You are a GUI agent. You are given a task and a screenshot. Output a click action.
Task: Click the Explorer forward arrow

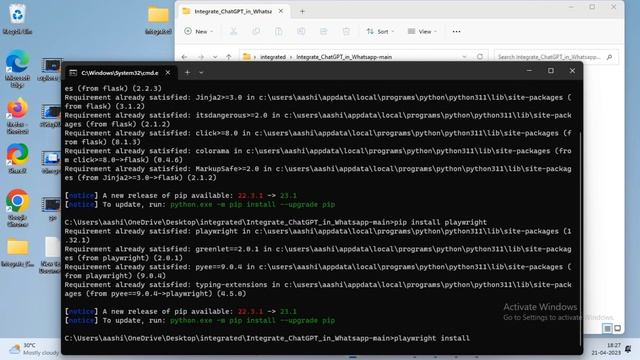[x=200, y=57]
